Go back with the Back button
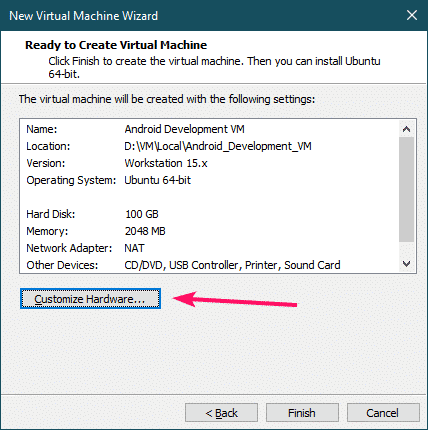The width and height of the screenshot is (428, 430). coord(221,413)
